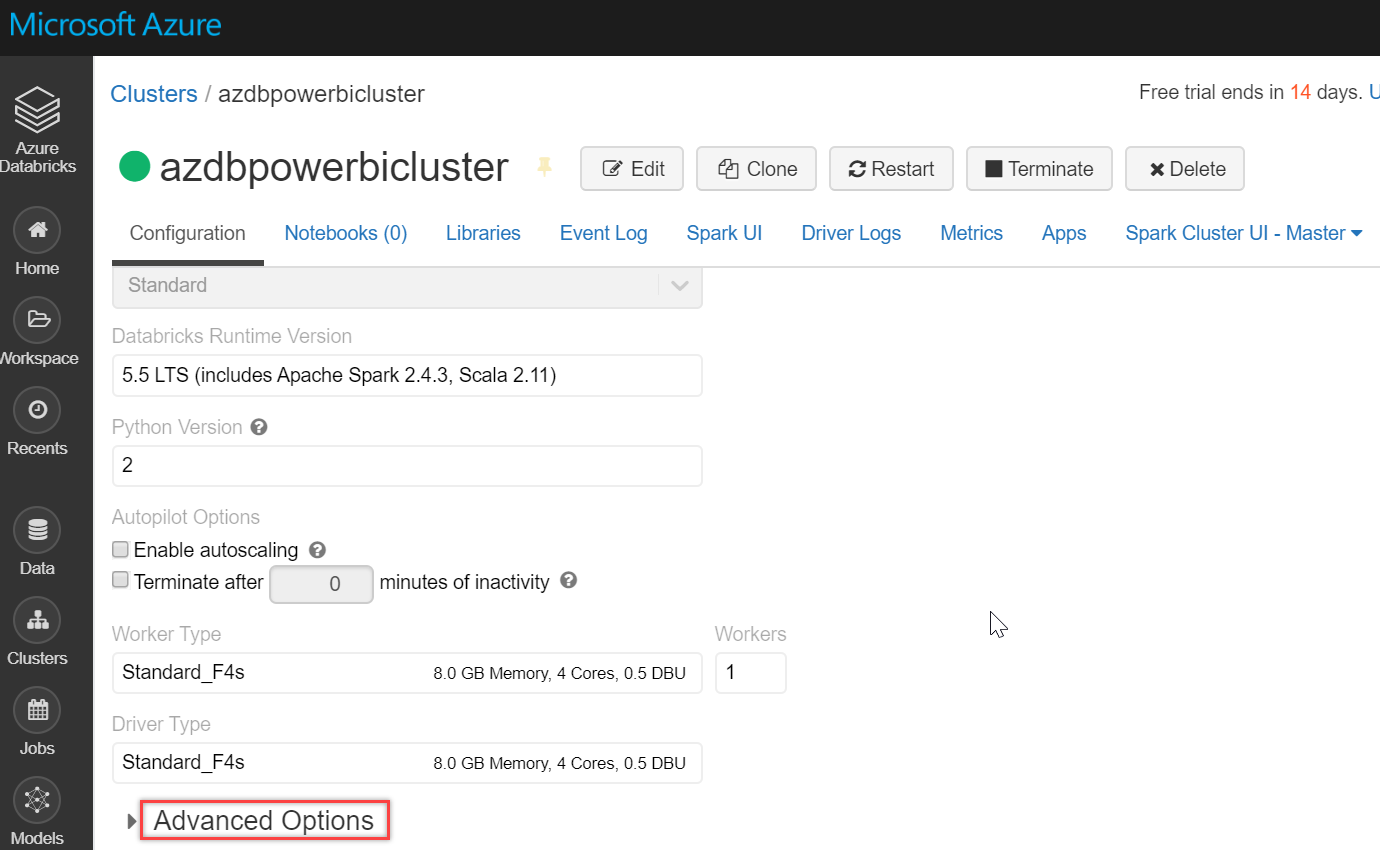Switch to the Spark UI tab
Screen dimensions: 1380x850
(725, 233)
